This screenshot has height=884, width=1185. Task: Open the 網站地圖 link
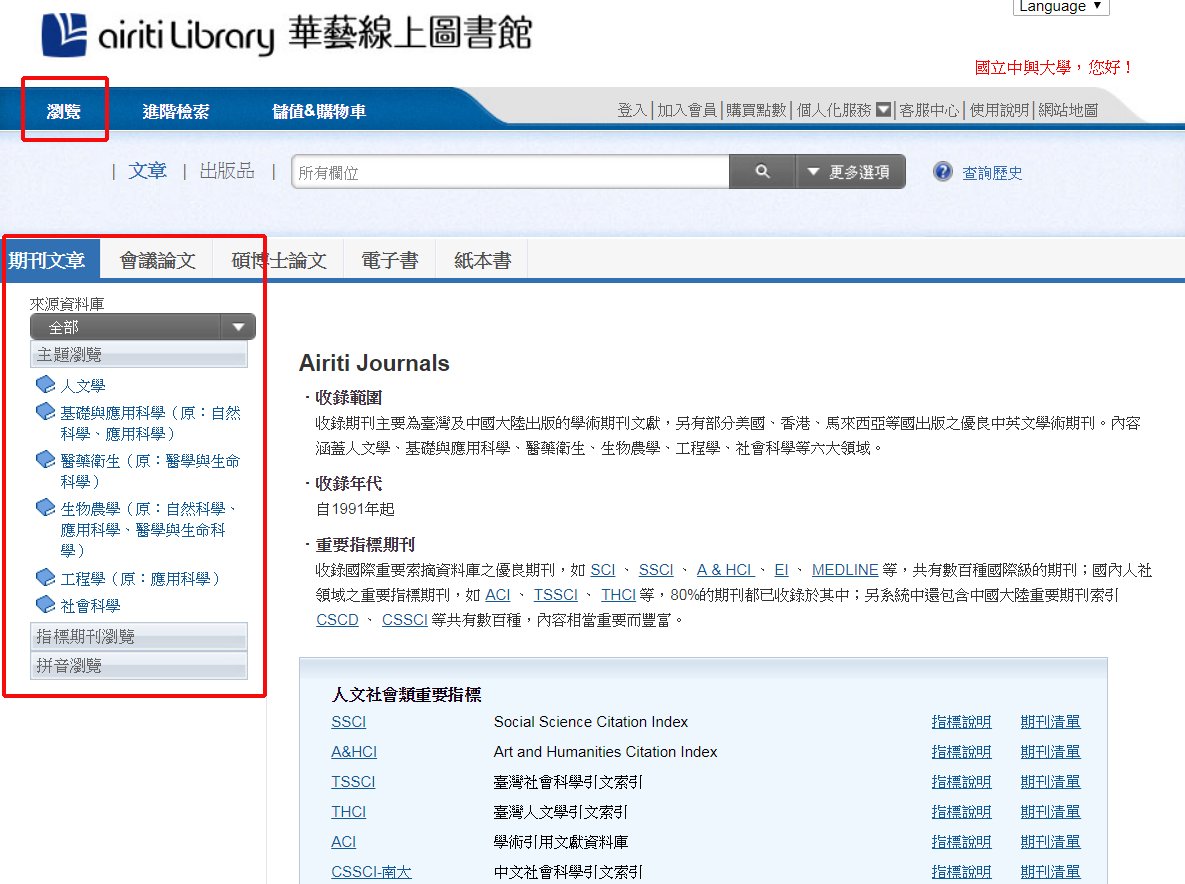coord(1068,110)
